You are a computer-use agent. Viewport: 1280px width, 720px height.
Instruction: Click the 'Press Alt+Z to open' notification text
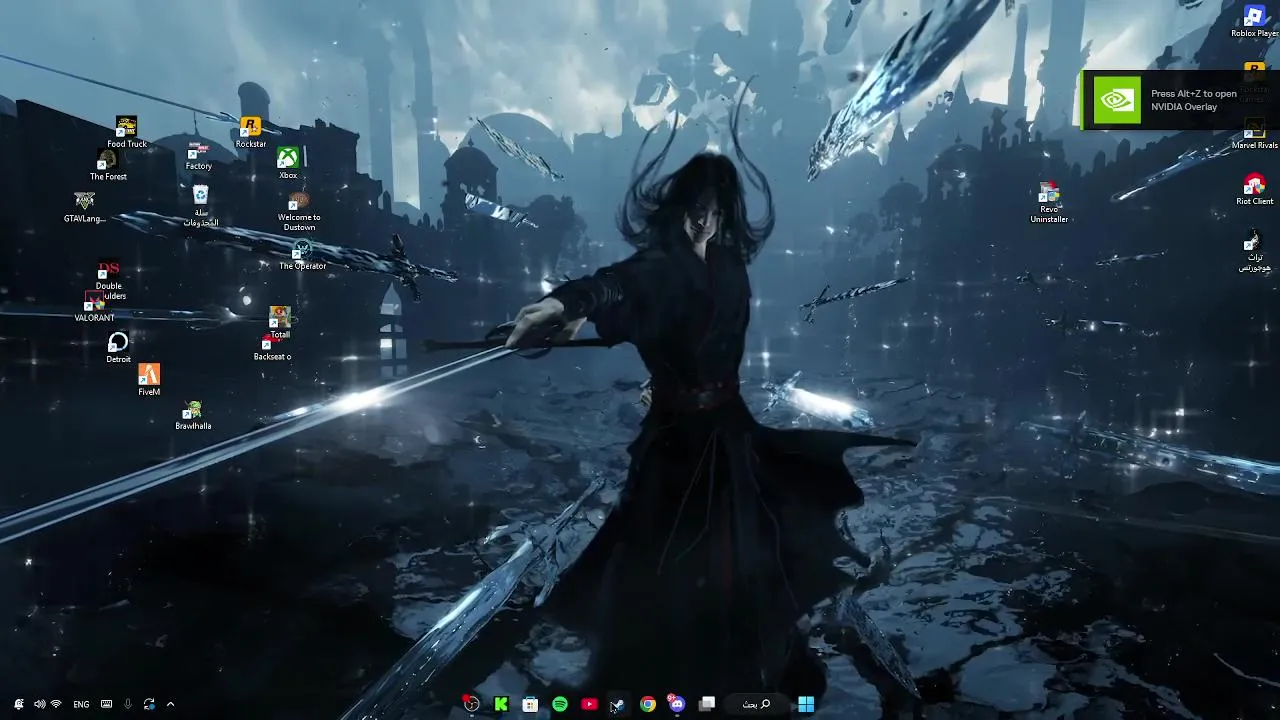pyautogui.click(x=1194, y=94)
